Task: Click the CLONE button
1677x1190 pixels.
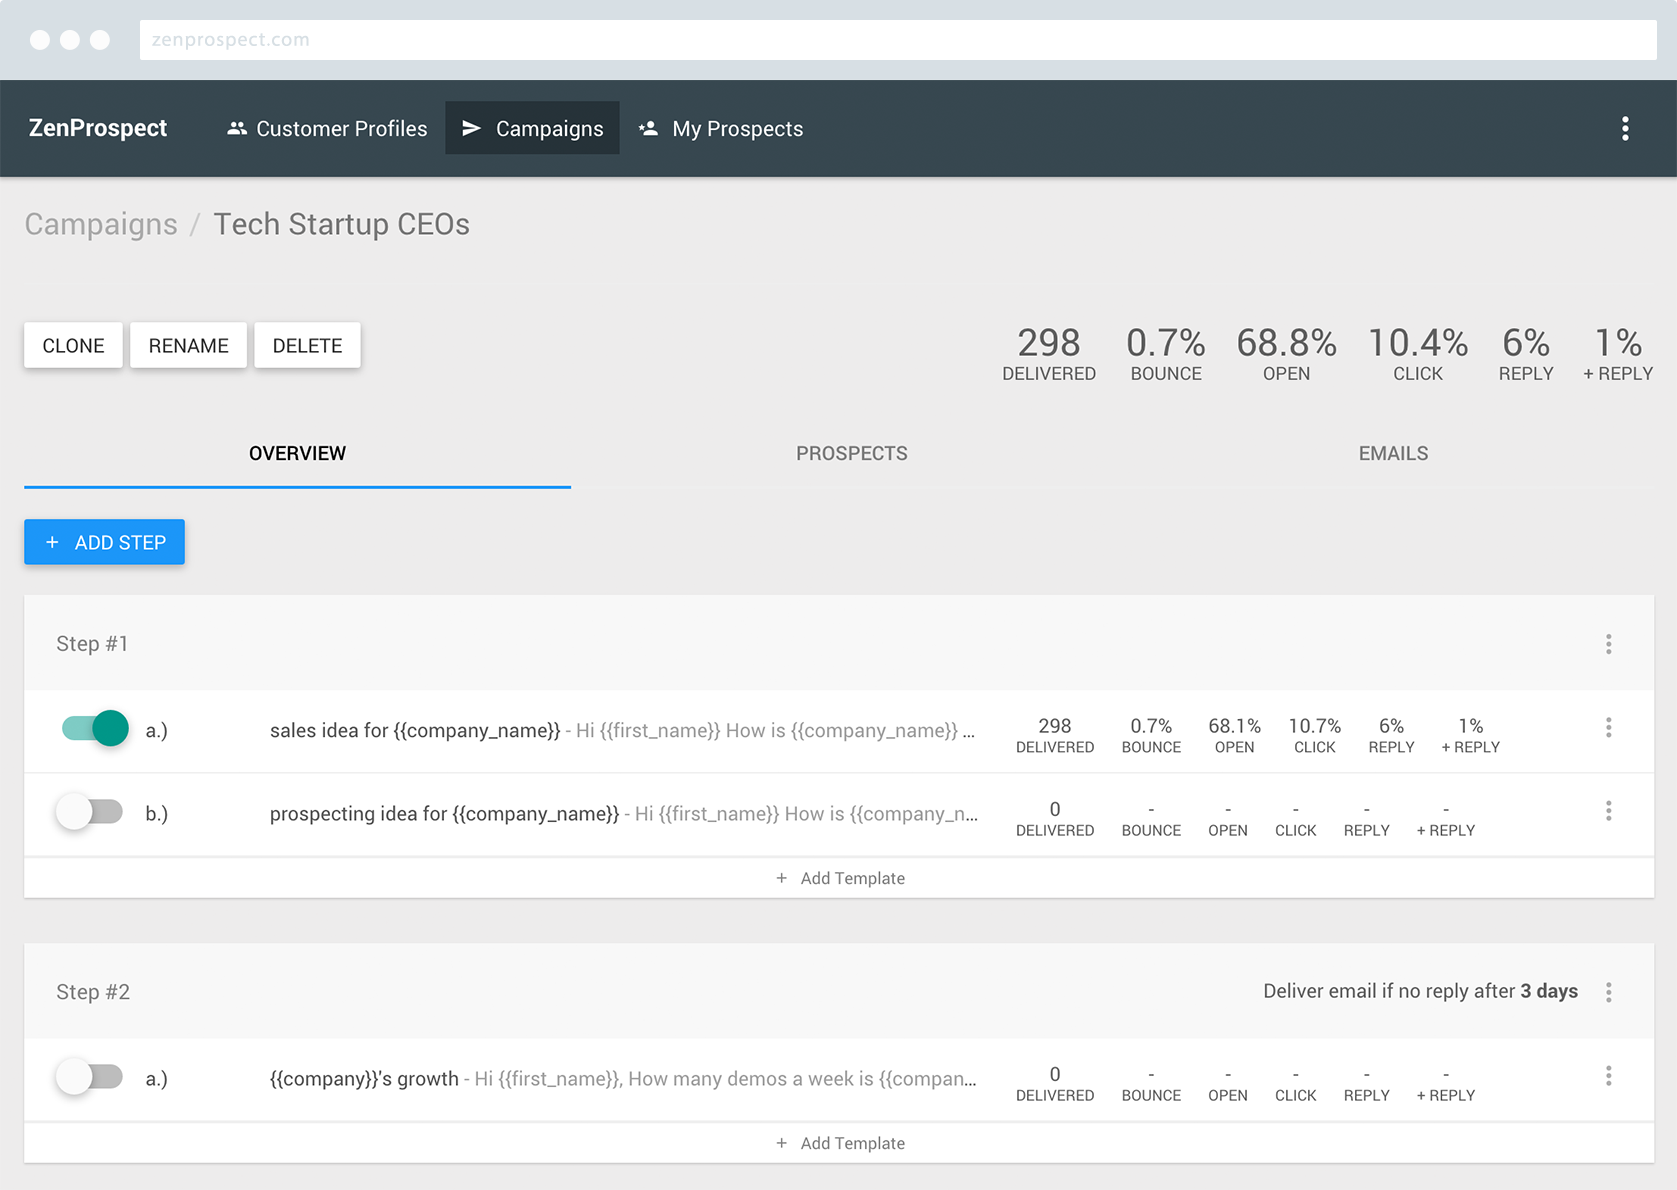Action: pyautogui.click(x=73, y=345)
